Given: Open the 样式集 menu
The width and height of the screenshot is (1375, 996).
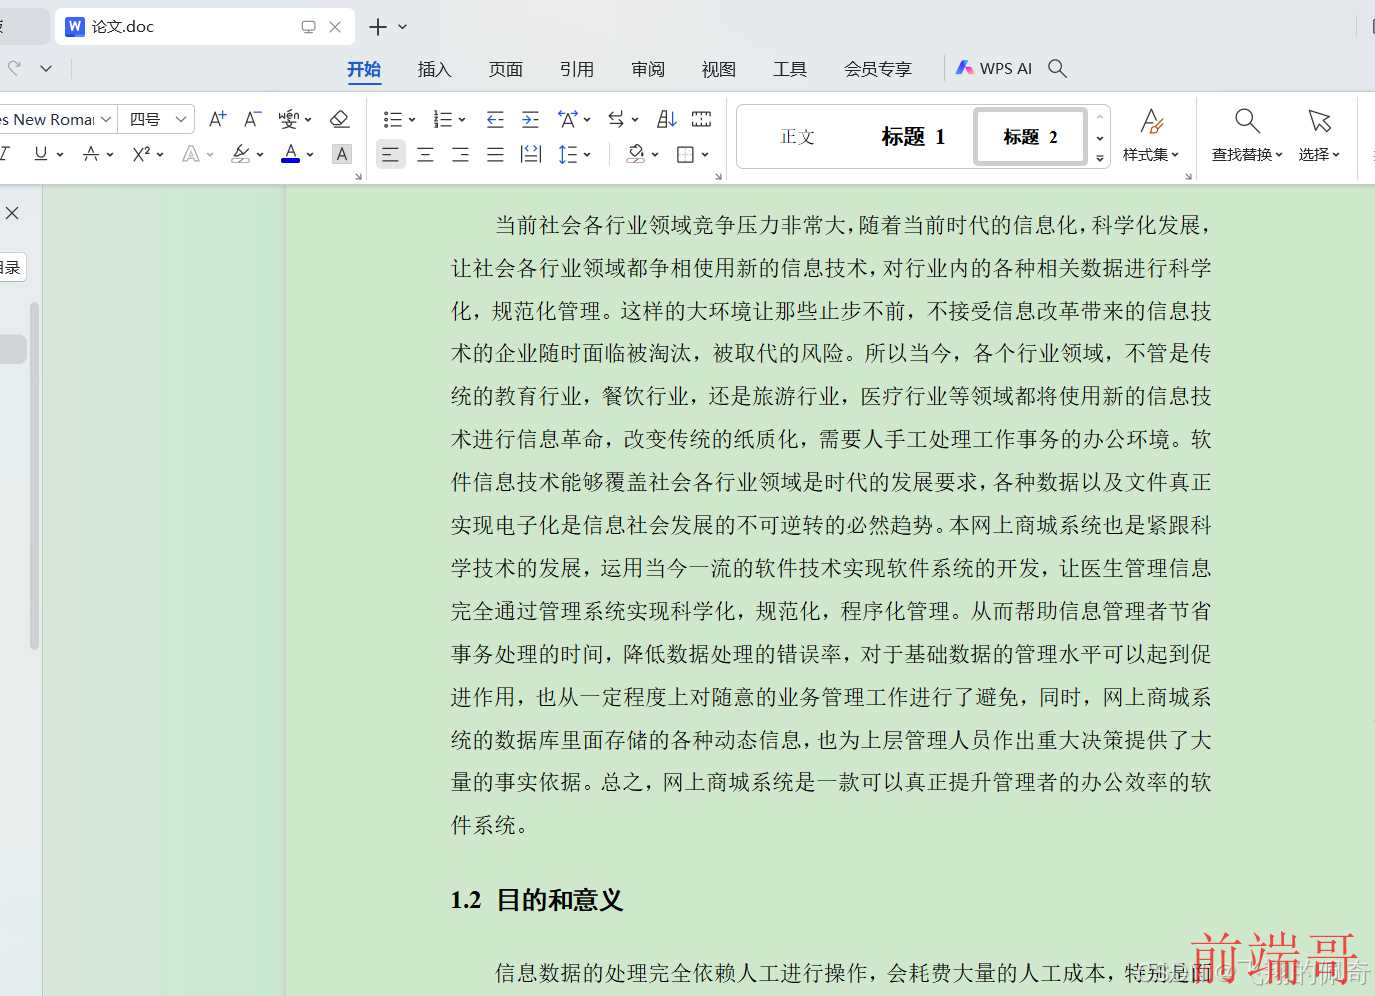Looking at the screenshot, I should [1151, 136].
